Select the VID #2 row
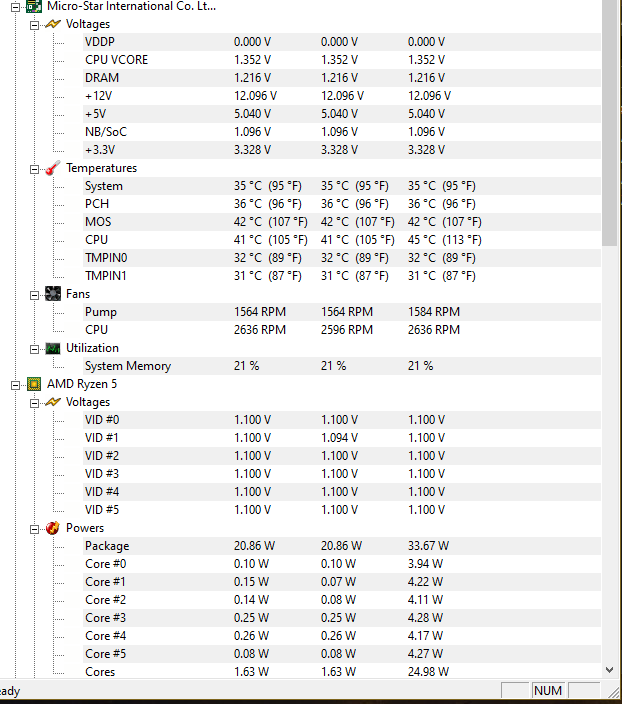The height and width of the screenshot is (704, 622). [342, 456]
